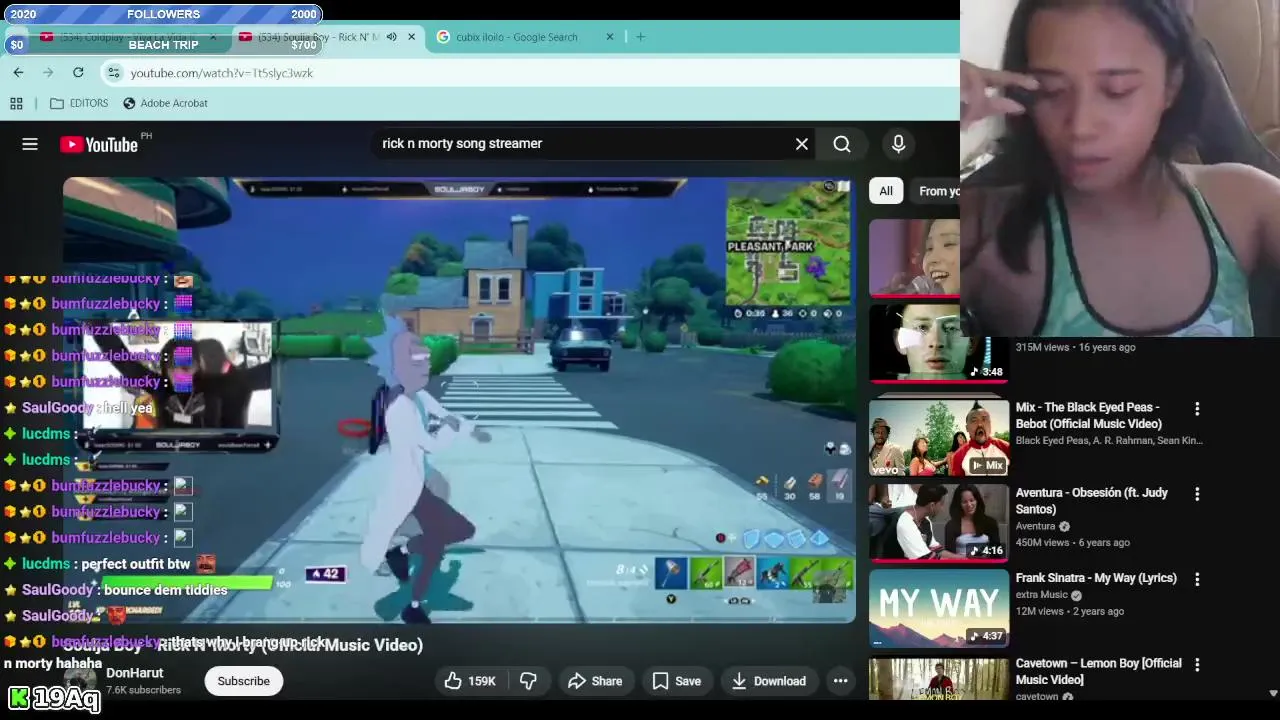1280x720 pixels.
Task: Like the video with 159K likes
Action: pos(470,681)
